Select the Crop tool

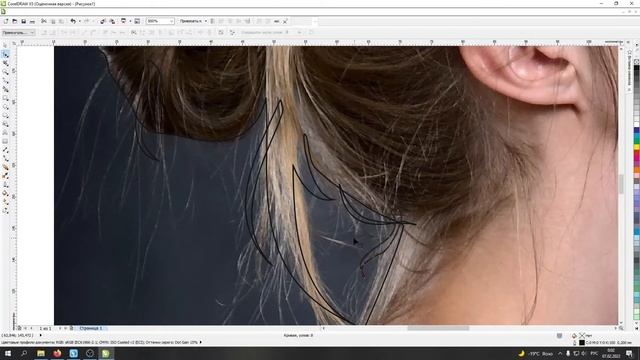click(5, 63)
